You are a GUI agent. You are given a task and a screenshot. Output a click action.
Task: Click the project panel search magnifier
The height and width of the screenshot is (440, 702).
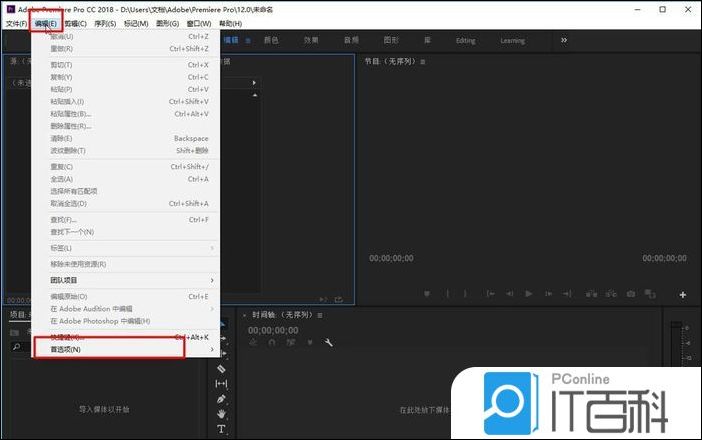pos(16,347)
